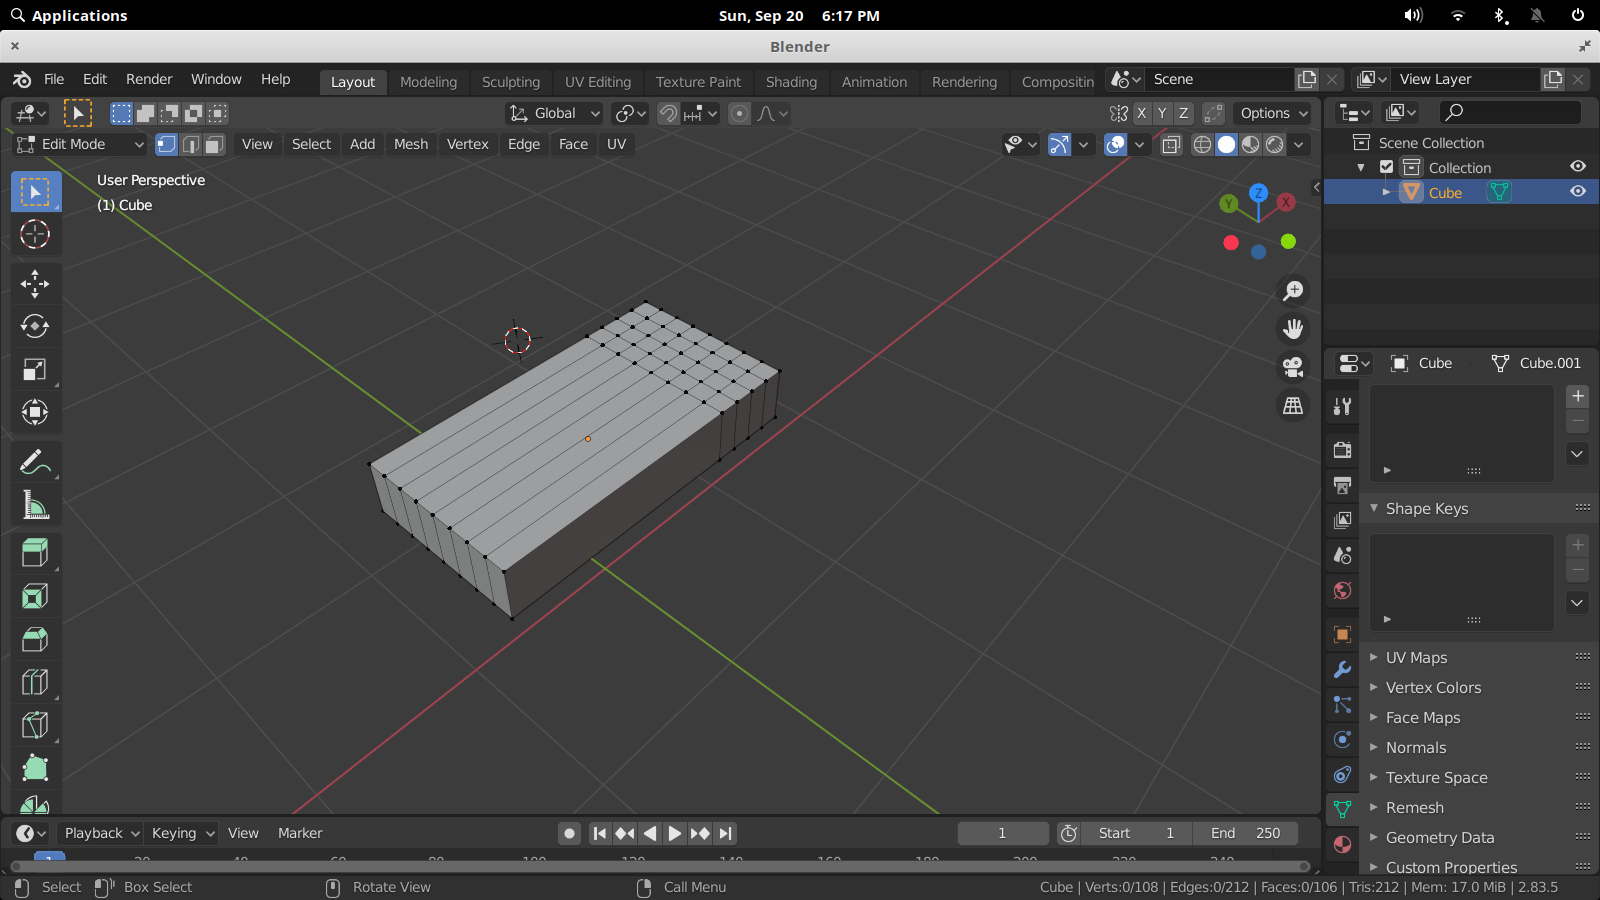1600x900 pixels.
Task: Open the Active Tool properties tab
Action: point(1342,406)
